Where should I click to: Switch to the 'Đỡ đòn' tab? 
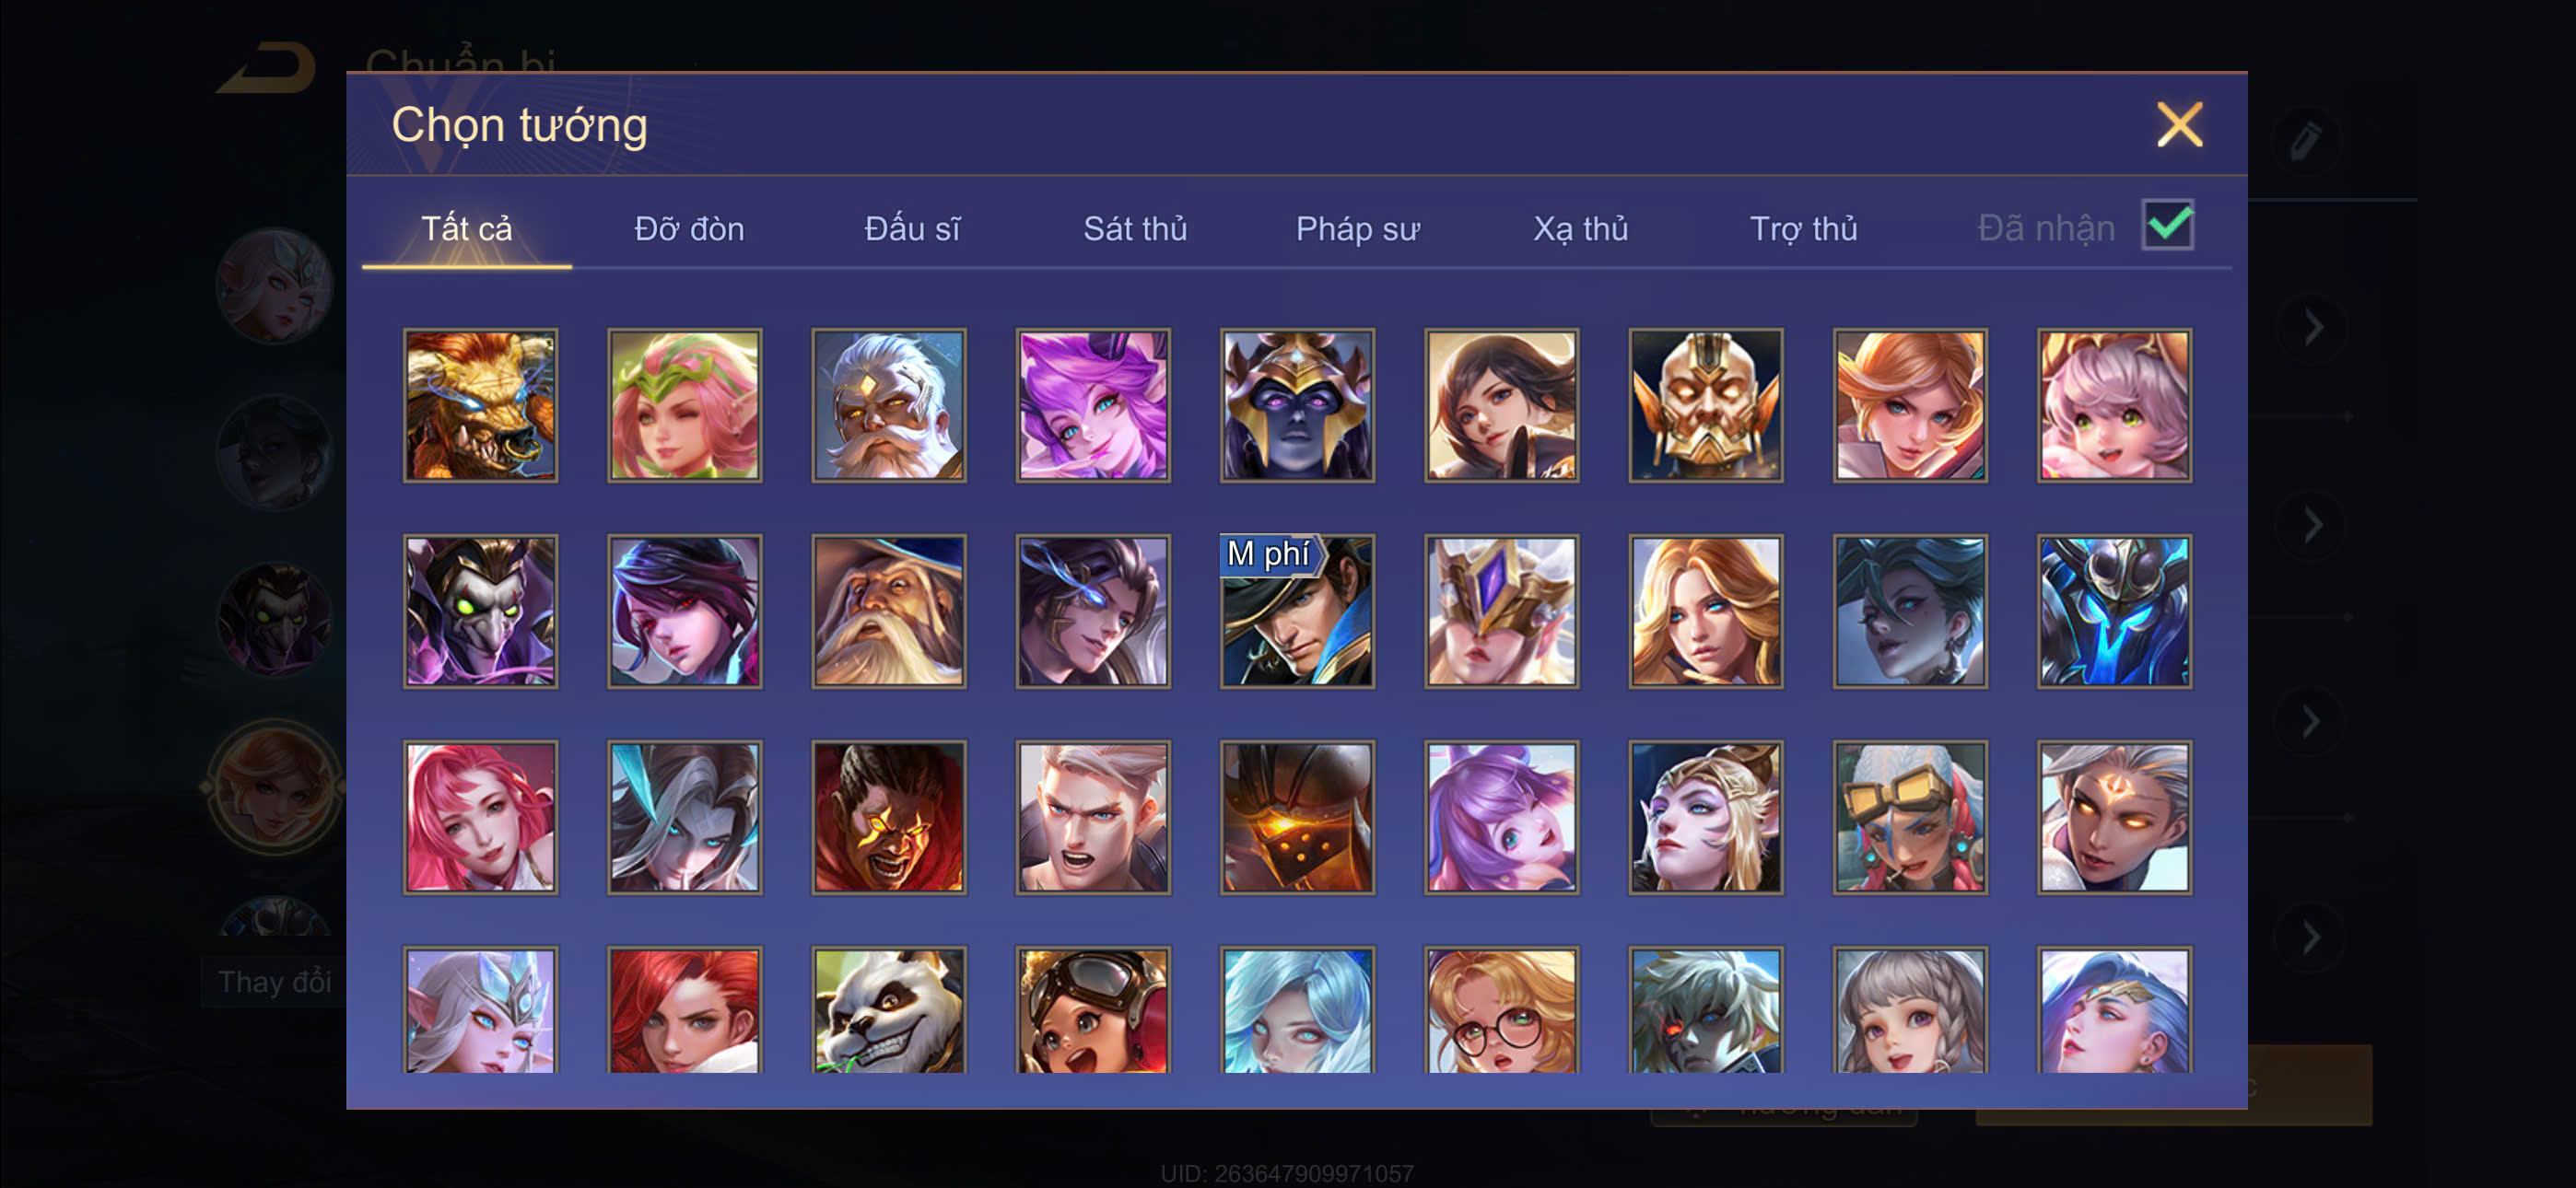click(689, 229)
